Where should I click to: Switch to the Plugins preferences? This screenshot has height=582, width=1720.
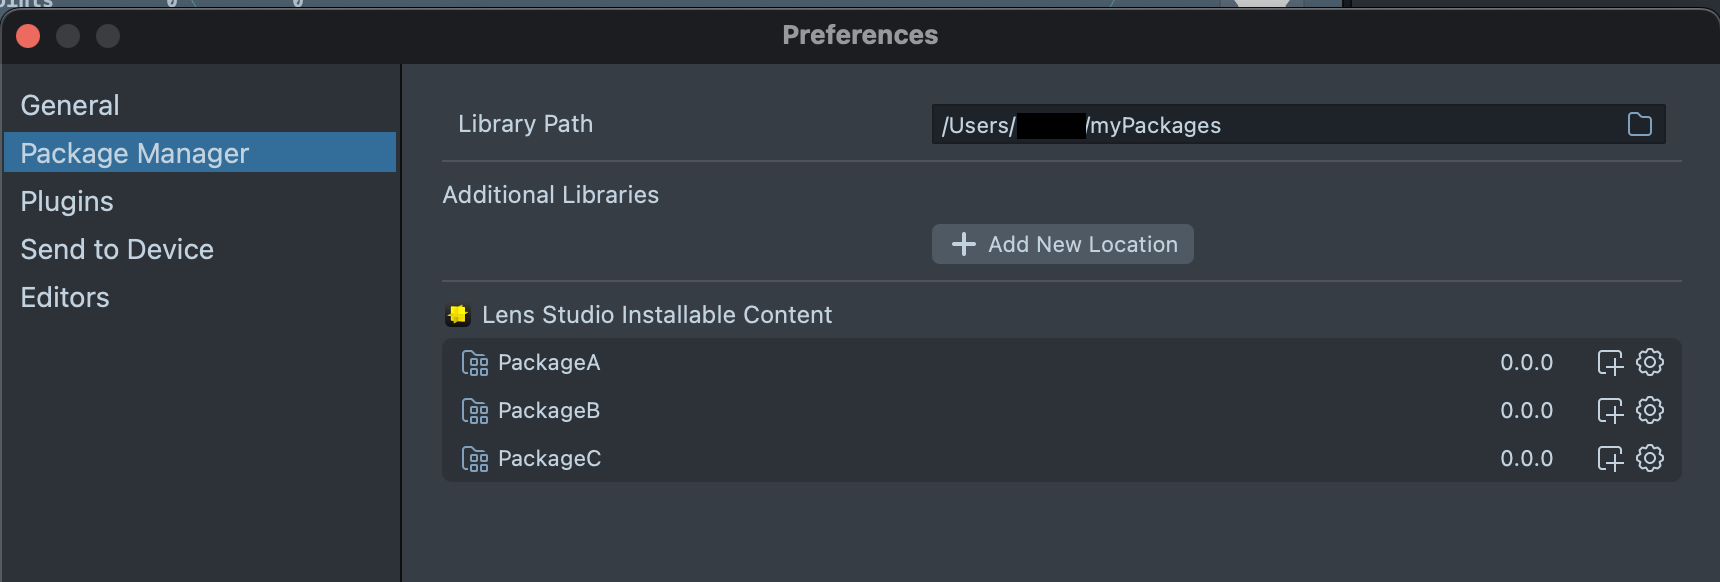click(x=67, y=201)
